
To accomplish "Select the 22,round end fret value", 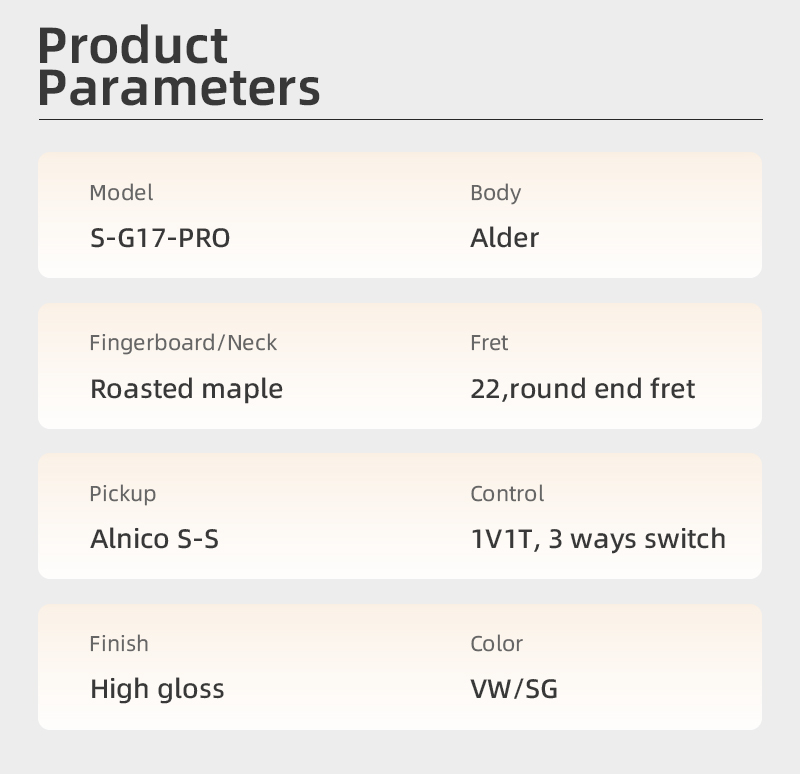I will tap(582, 389).
